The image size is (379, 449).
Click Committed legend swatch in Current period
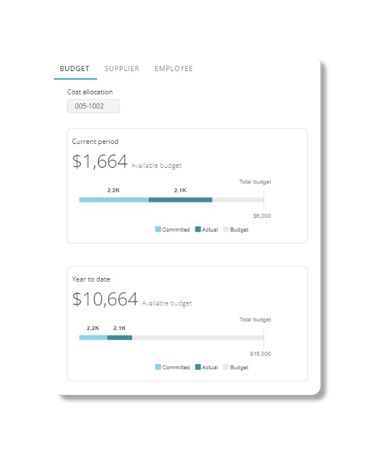[158, 229]
